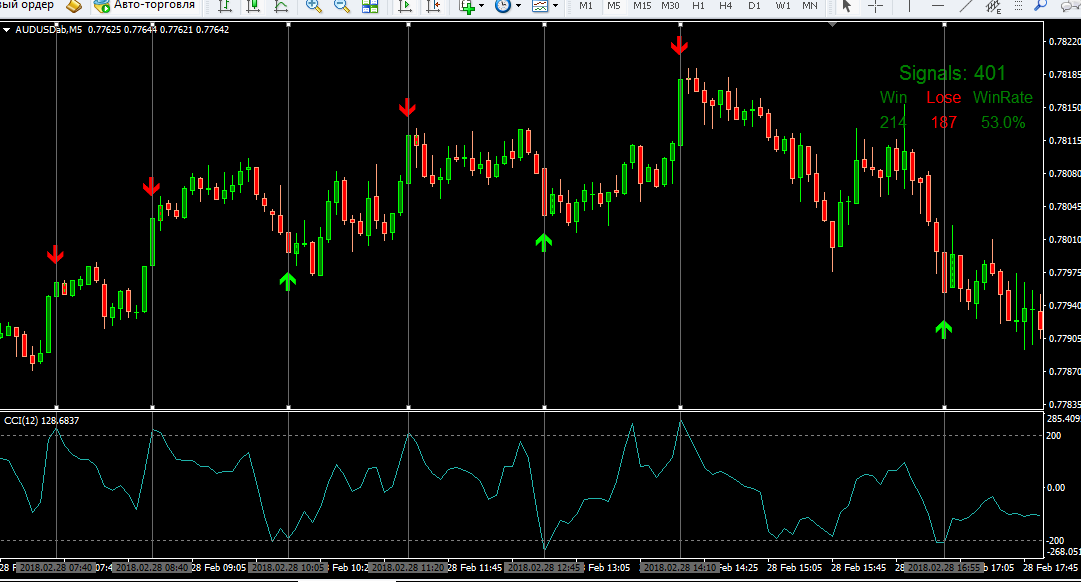
Task: Expand the periods dropdown arrow
Action: pos(518,6)
